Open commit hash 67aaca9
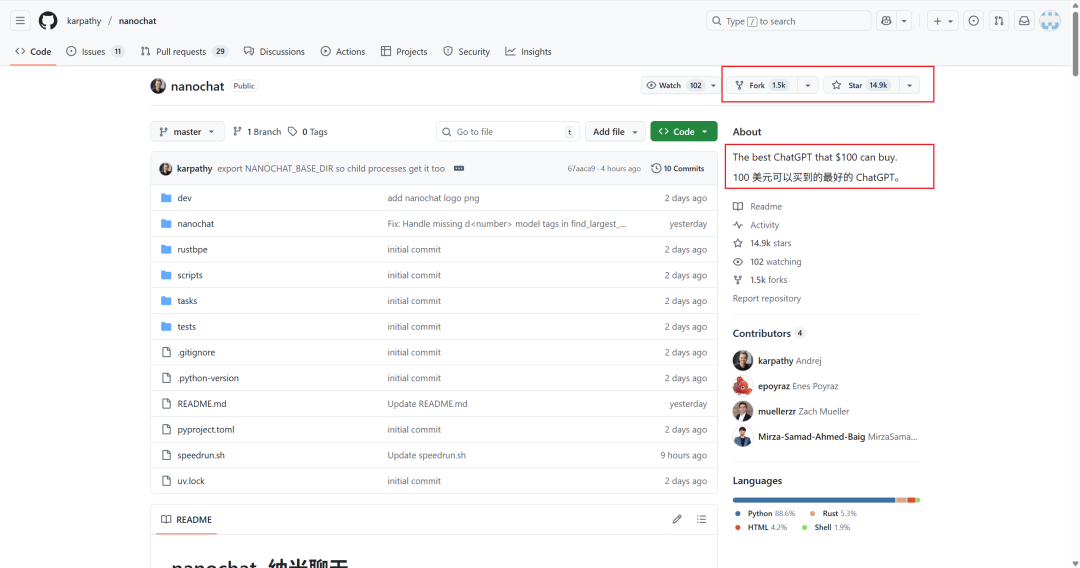Image resolution: width=1080 pixels, height=568 pixels. (x=581, y=169)
